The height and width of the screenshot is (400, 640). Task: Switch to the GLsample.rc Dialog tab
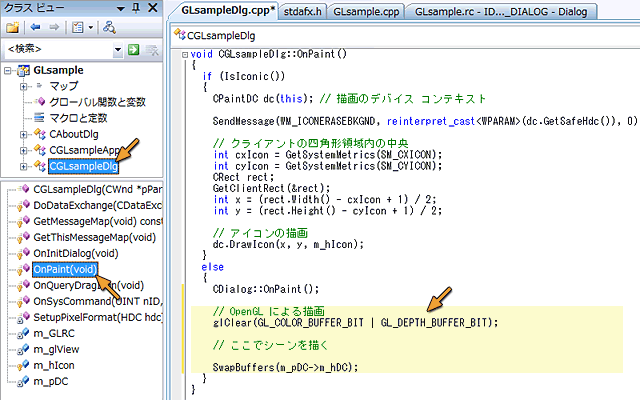501,11
